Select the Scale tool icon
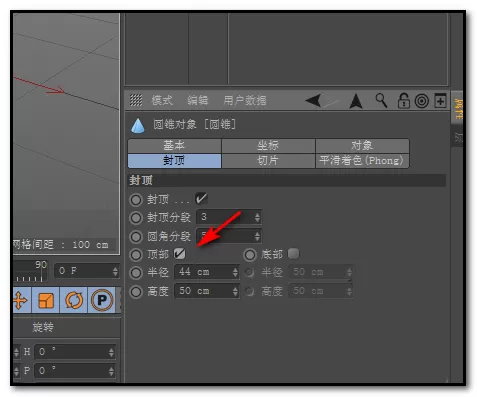 pyautogui.click(x=46, y=300)
